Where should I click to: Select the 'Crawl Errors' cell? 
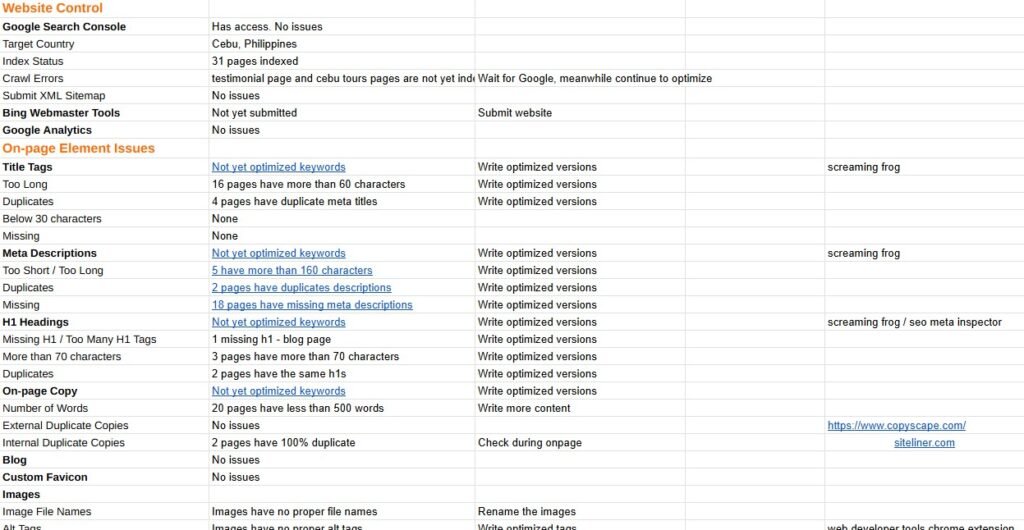click(104, 78)
